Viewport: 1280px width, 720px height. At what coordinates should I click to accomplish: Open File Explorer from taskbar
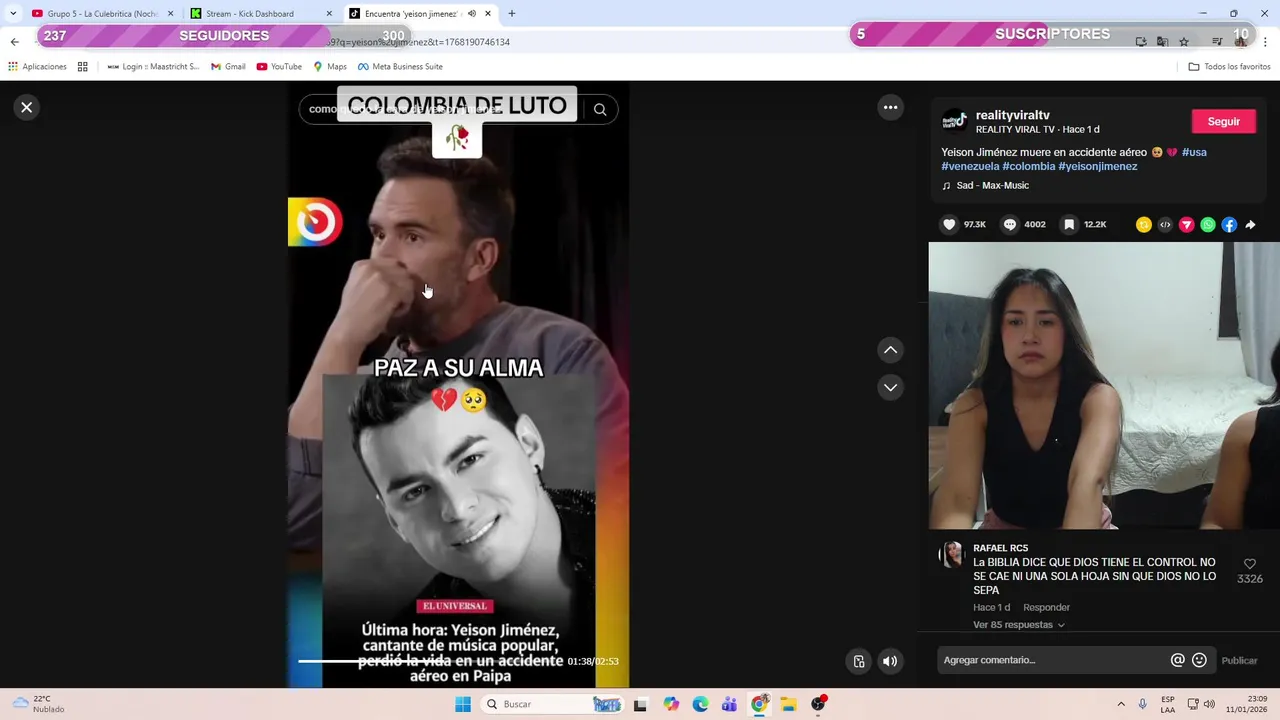pos(788,704)
